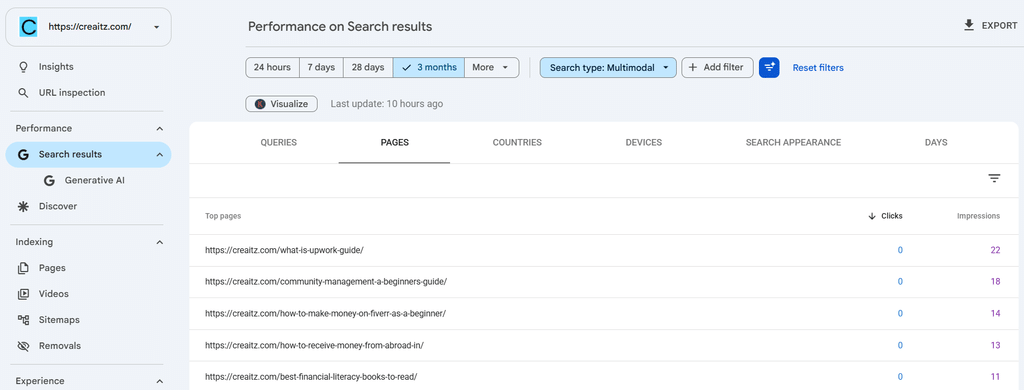Switch to the Days tab

coord(936,142)
